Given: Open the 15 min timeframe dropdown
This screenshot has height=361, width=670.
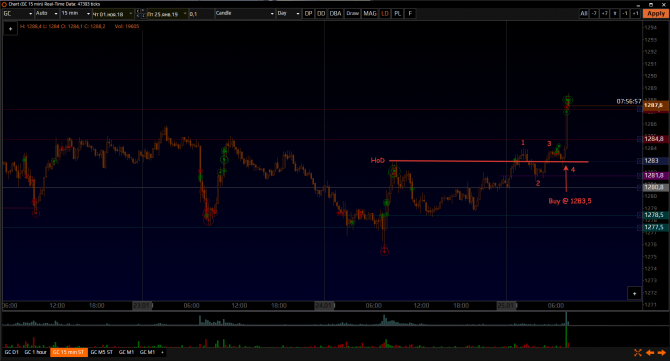Looking at the screenshot, I should [x=76, y=14].
